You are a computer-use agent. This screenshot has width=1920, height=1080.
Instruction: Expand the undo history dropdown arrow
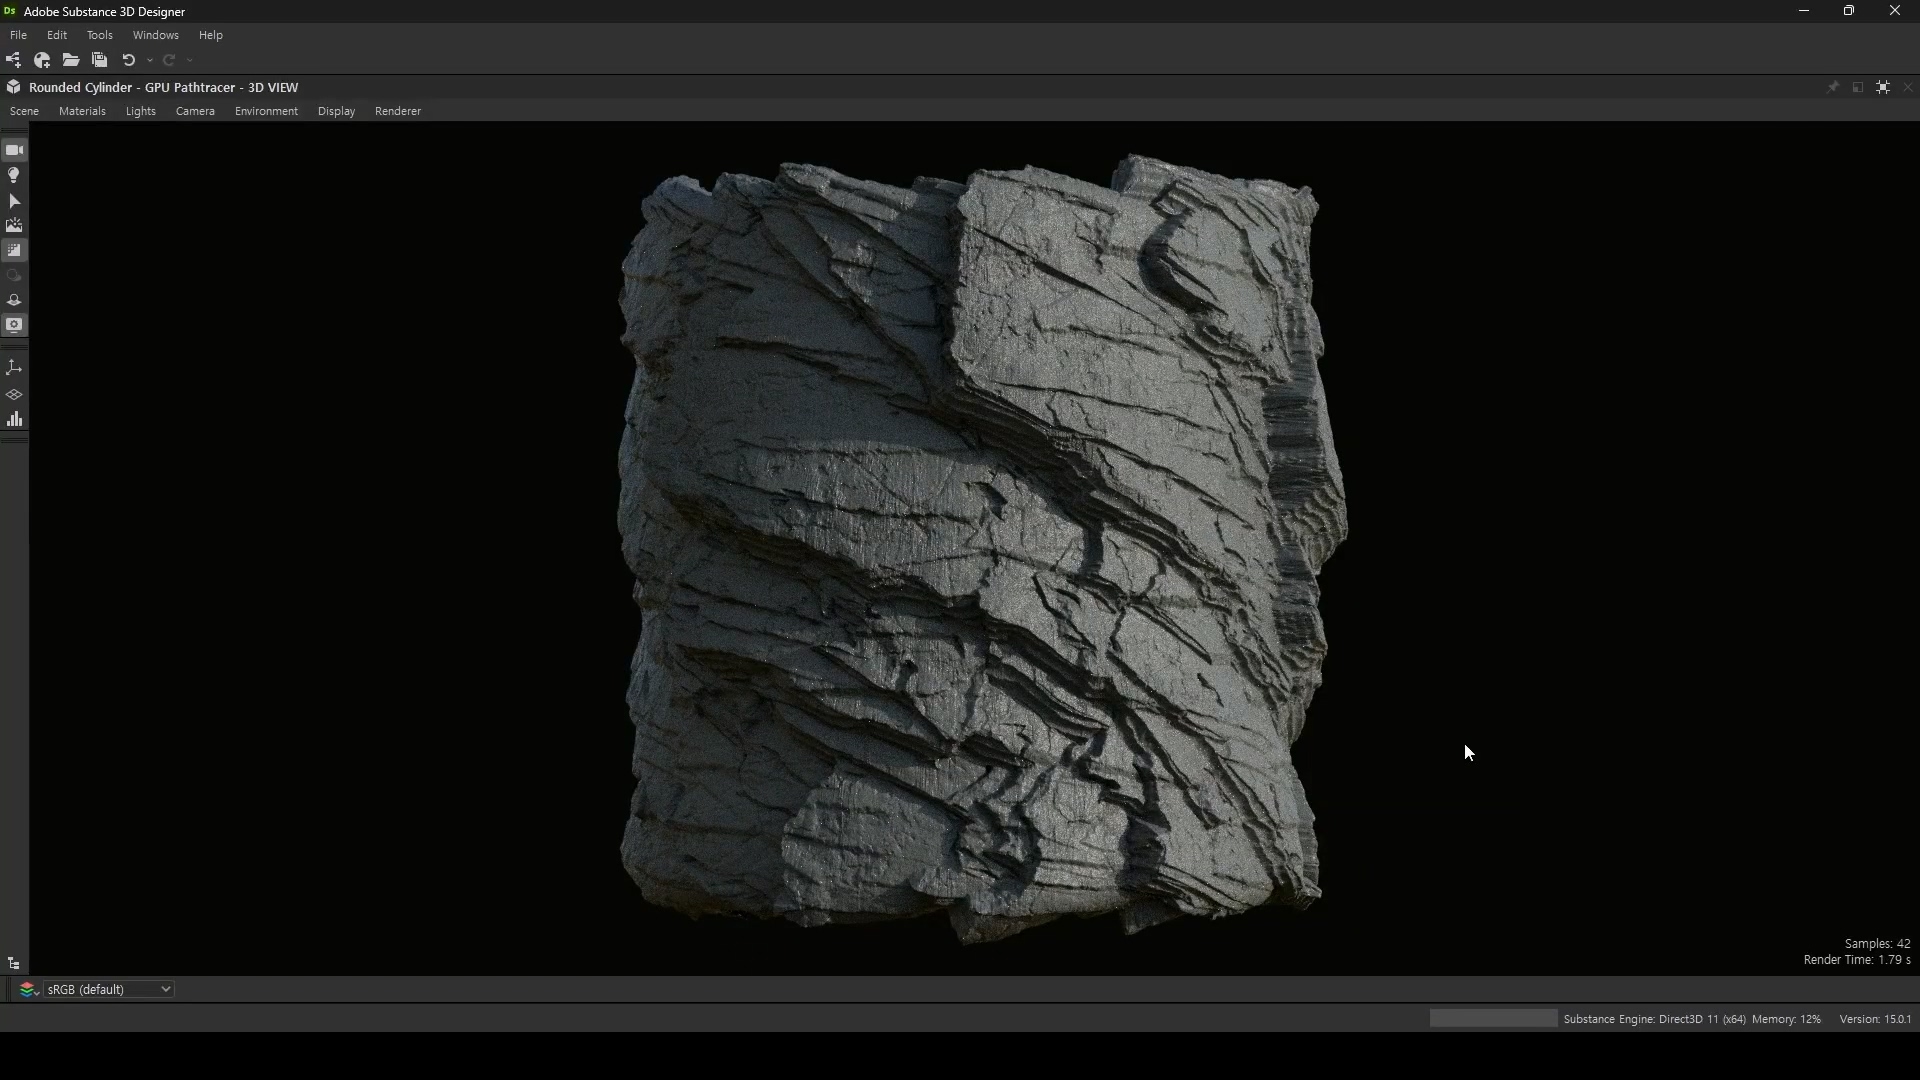point(150,60)
